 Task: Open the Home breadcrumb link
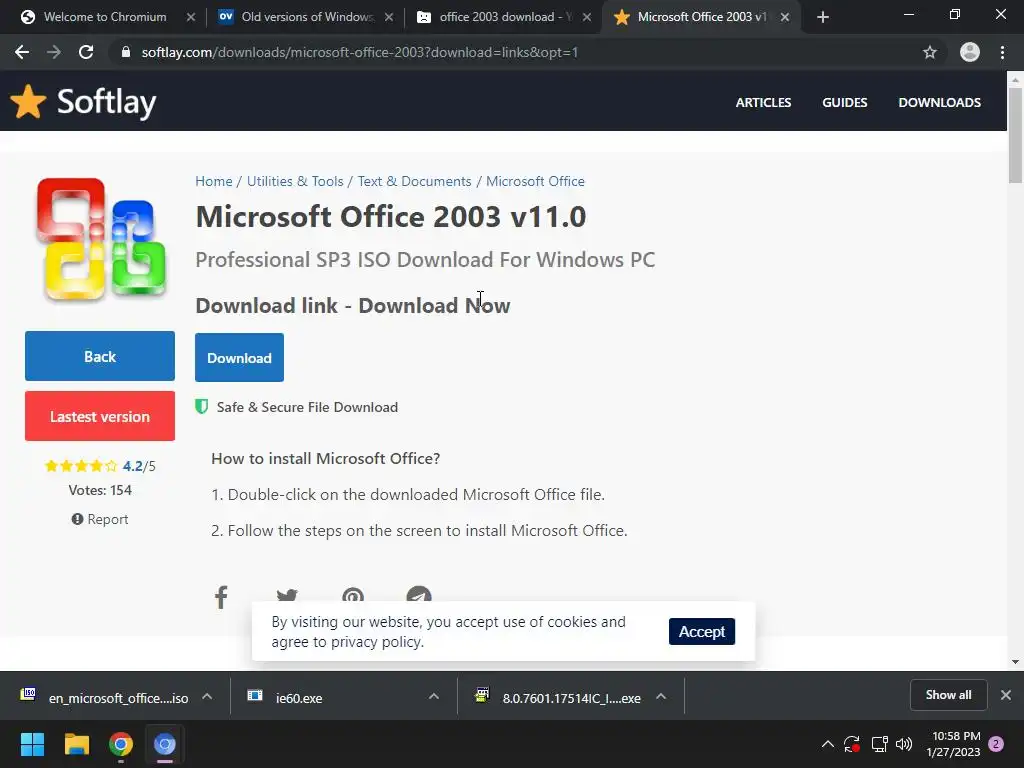pos(214,182)
